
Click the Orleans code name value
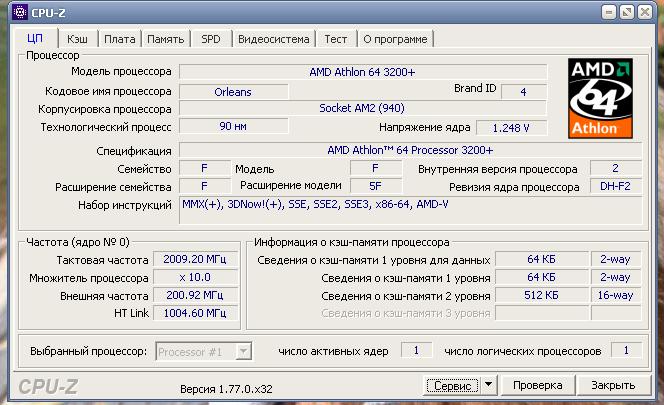pos(233,92)
